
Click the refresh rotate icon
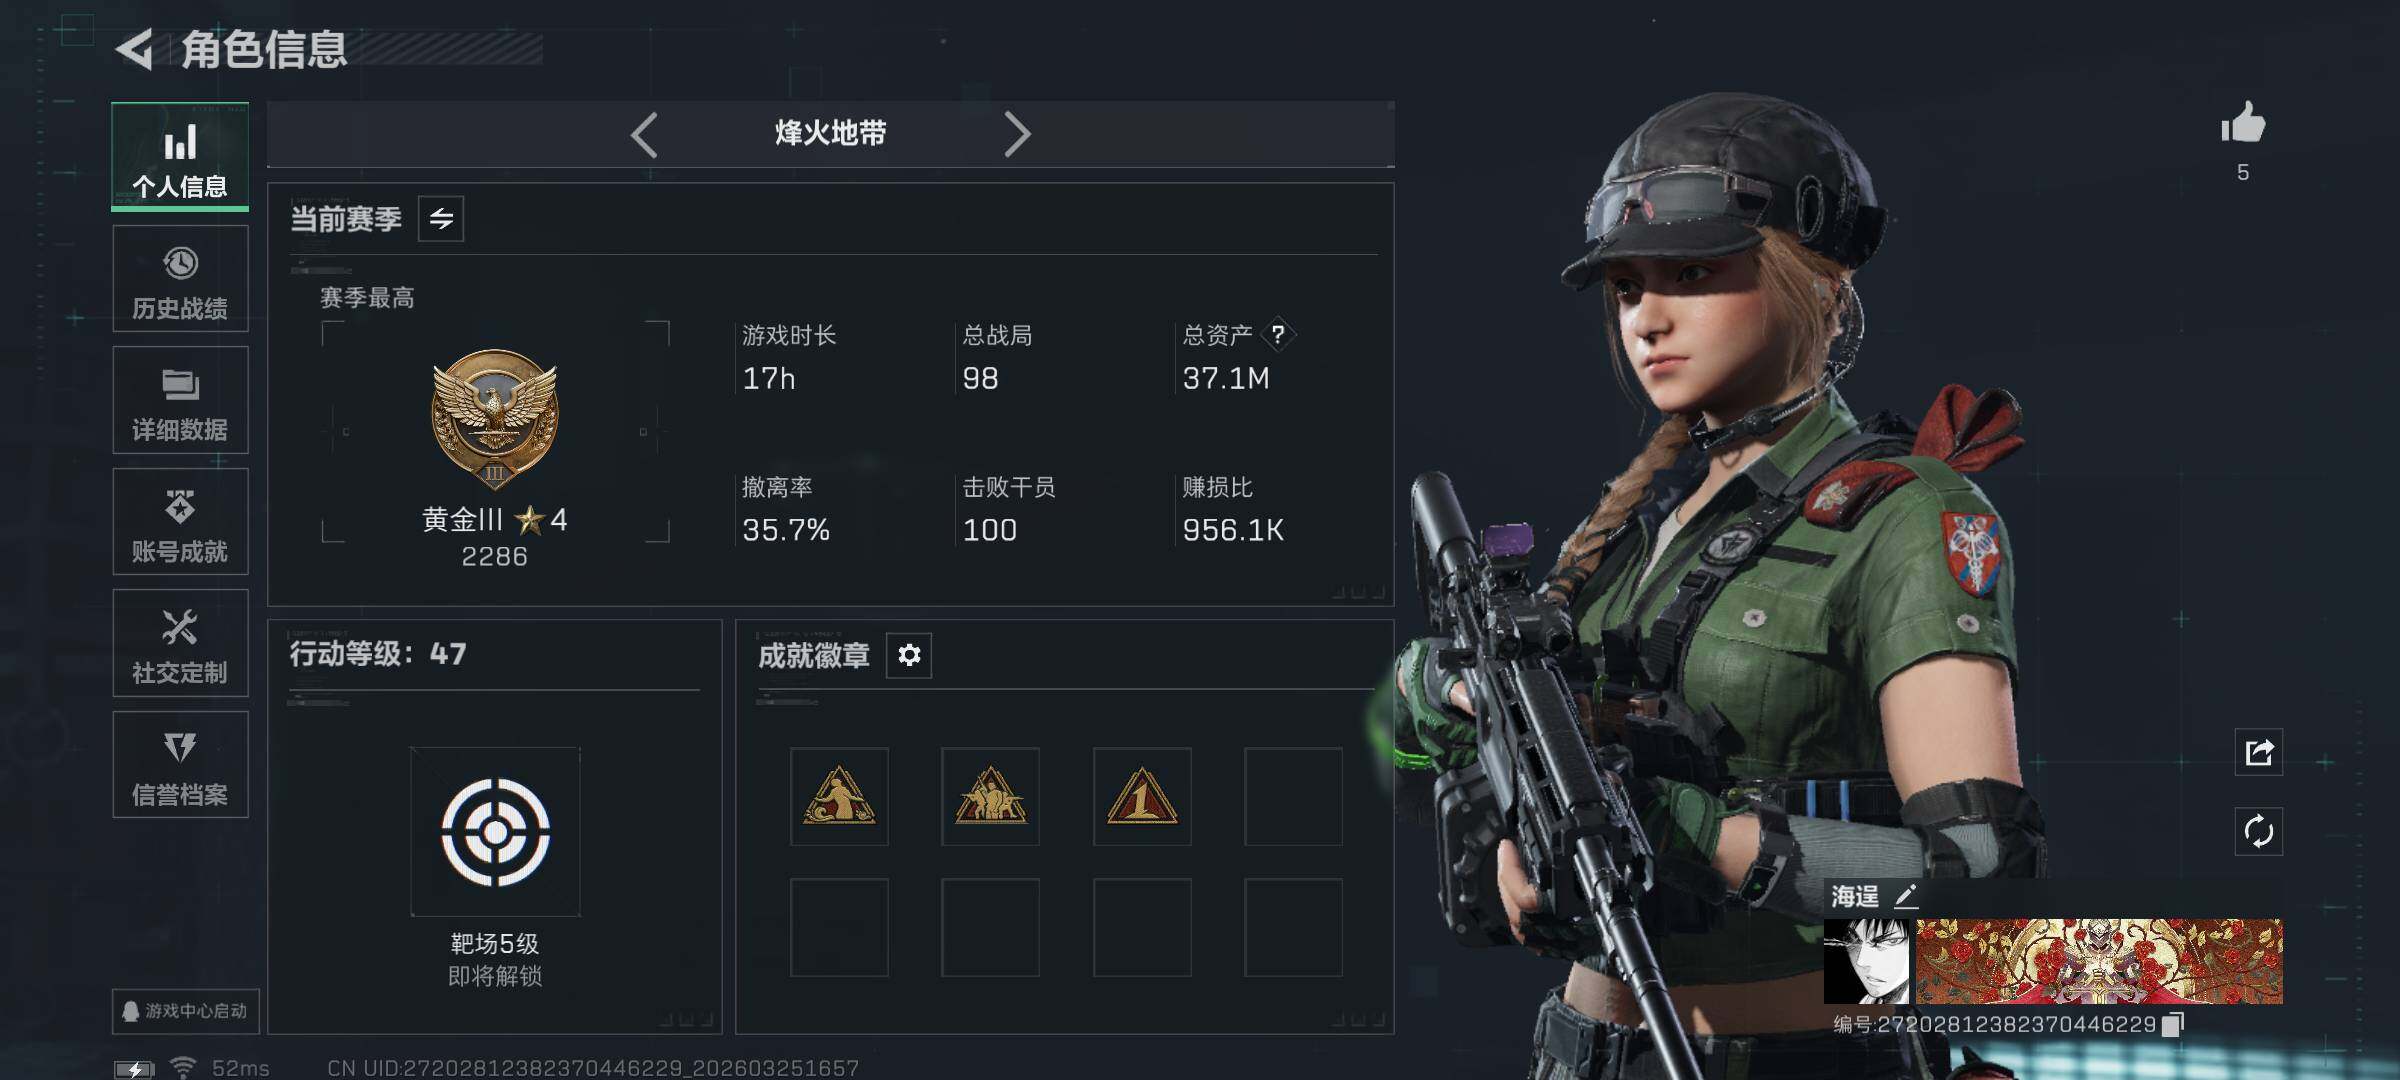tap(2259, 832)
